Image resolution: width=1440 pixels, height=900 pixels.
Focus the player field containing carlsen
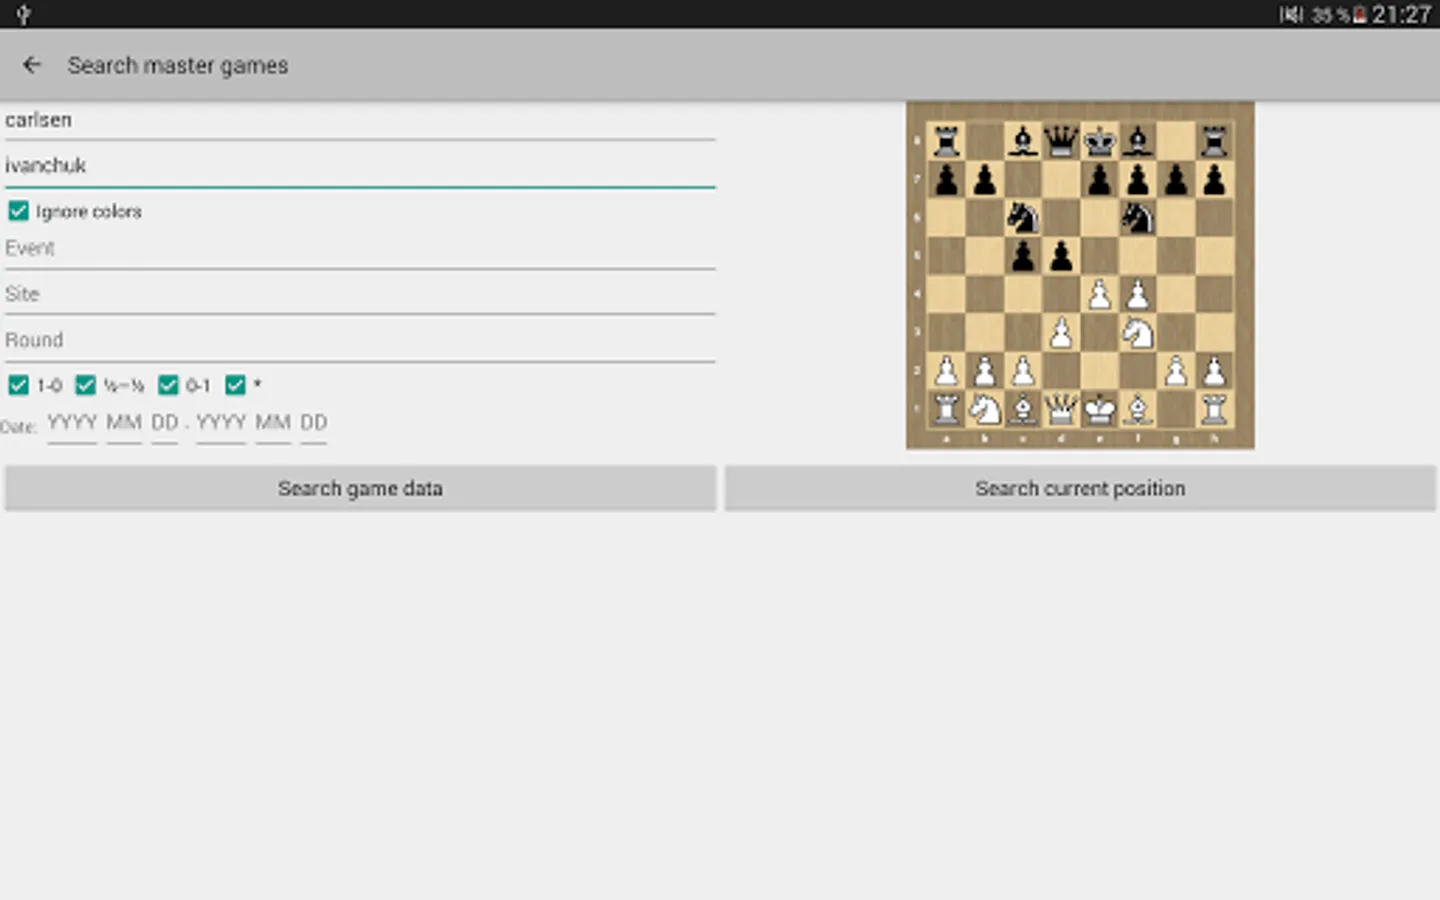(x=360, y=121)
